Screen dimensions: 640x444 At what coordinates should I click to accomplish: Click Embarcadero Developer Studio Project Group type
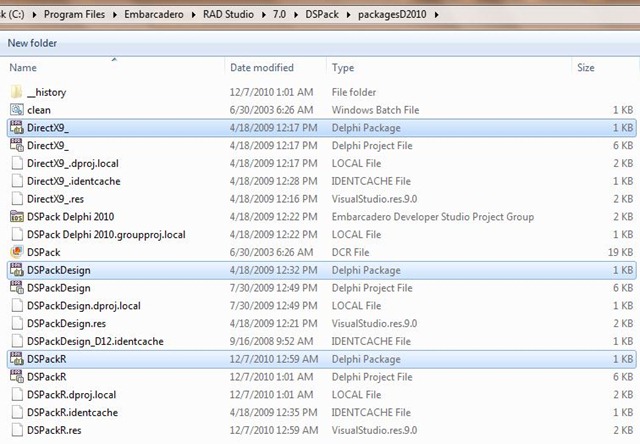click(x=433, y=217)
